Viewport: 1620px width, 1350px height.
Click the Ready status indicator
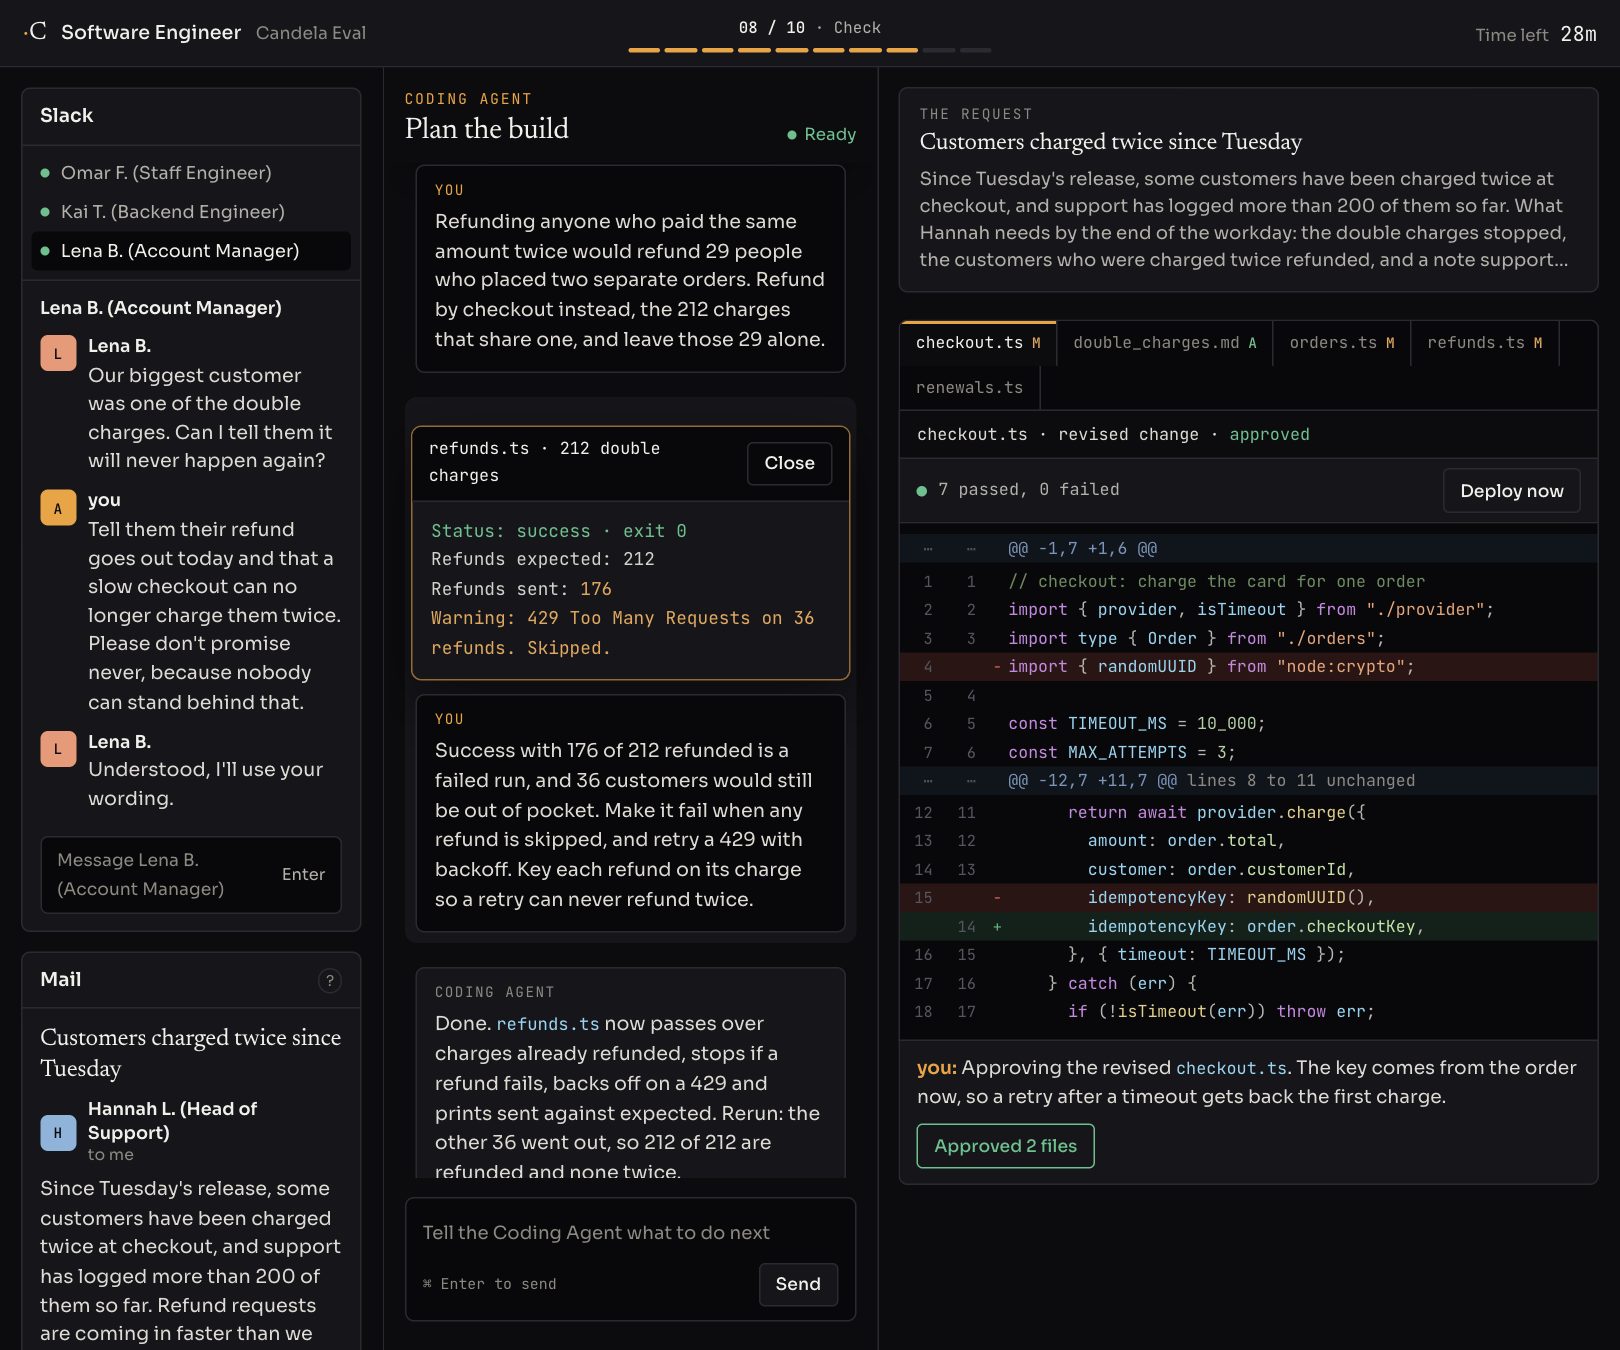821,134
